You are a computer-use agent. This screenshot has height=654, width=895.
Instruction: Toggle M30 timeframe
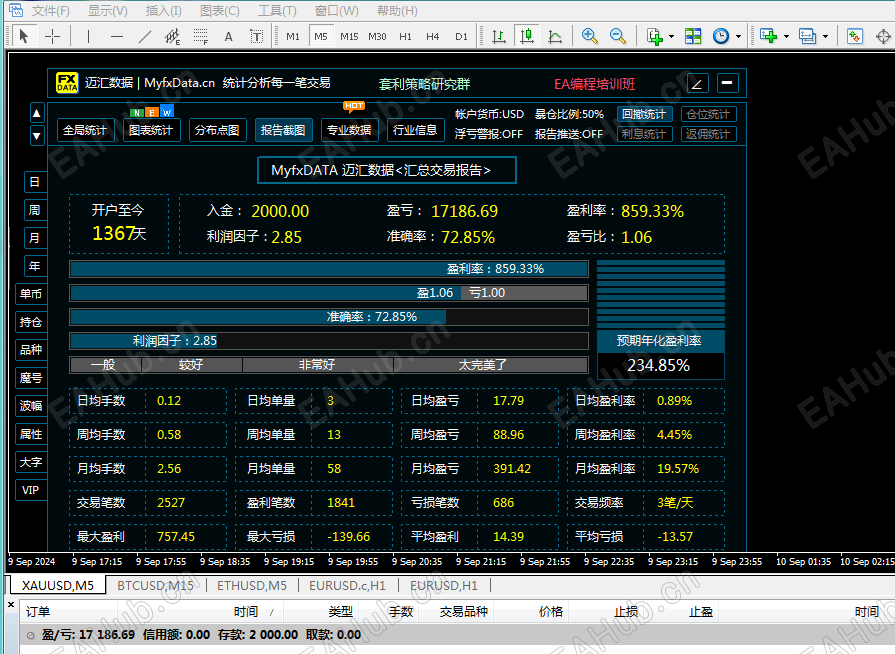pyautogui.click(x=377, y=37)
